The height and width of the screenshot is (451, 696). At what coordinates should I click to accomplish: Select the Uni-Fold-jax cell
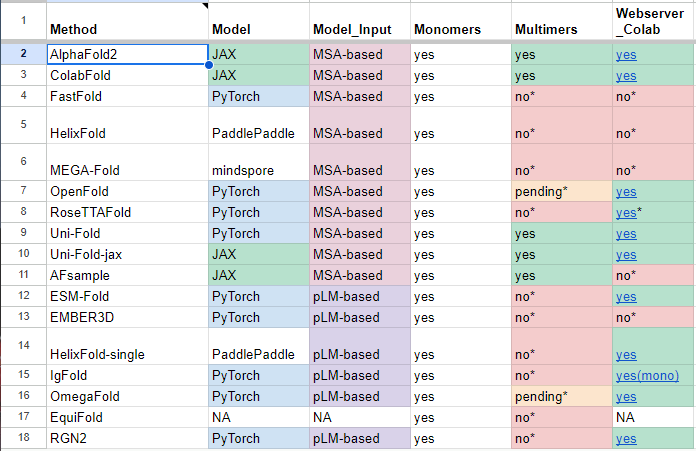127,254
